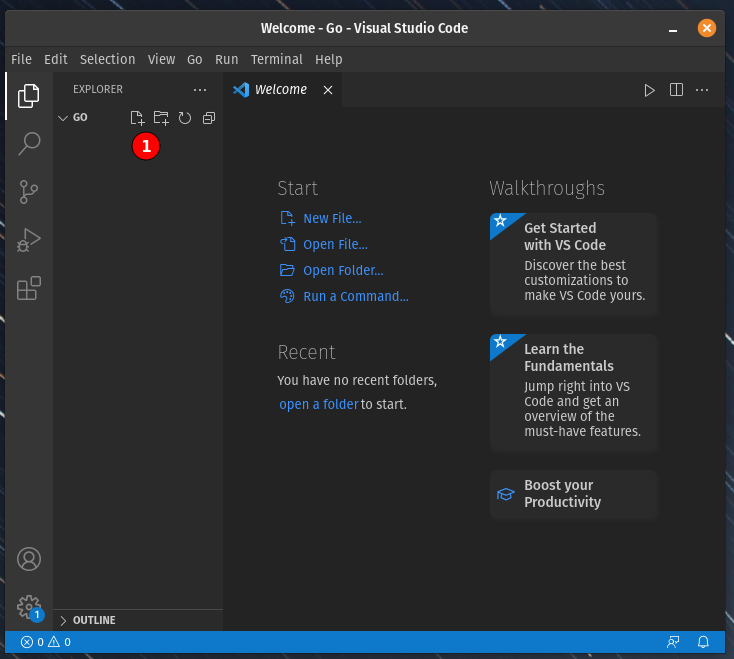Screen dimensions: 734x659
Task: Click the Run a Command... link
Action: 344,296
